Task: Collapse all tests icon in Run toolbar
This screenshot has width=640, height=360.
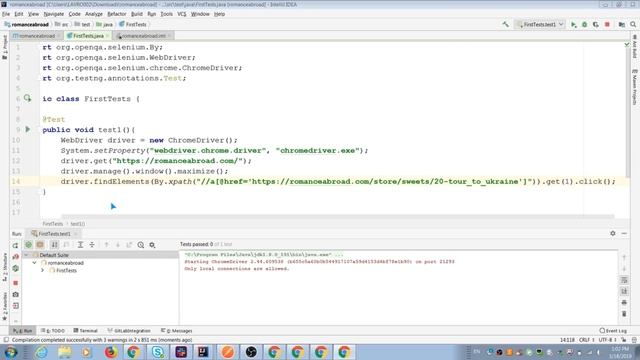Action: tap(92, 245)
